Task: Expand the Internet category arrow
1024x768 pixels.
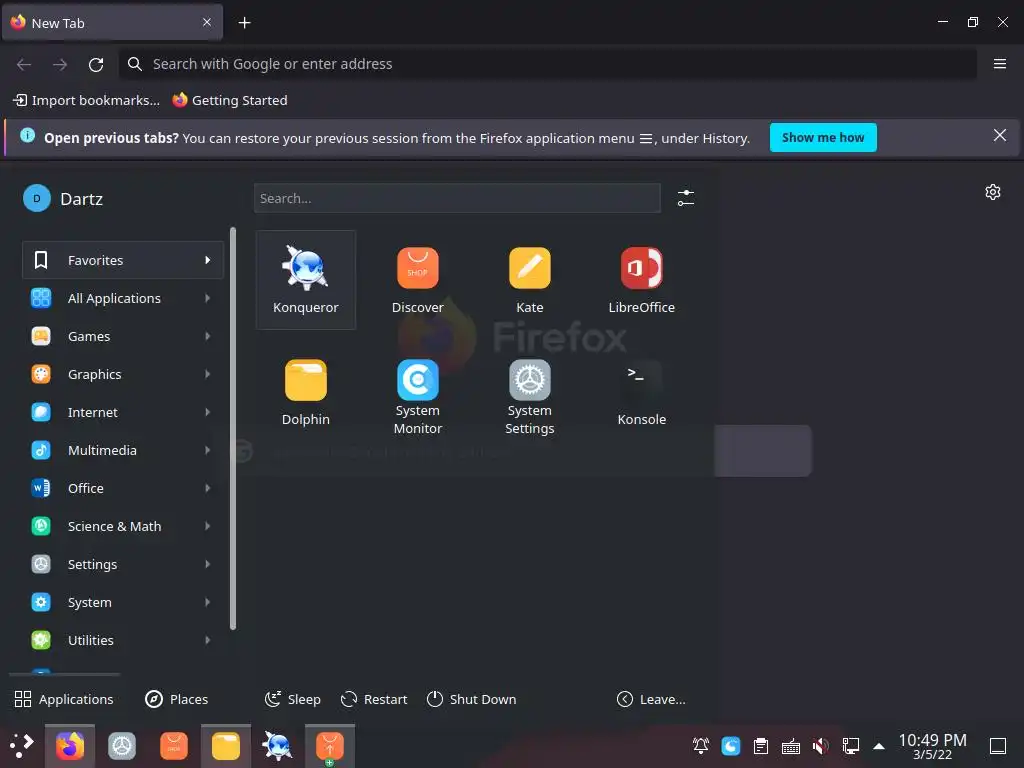Action: point(208,412)
